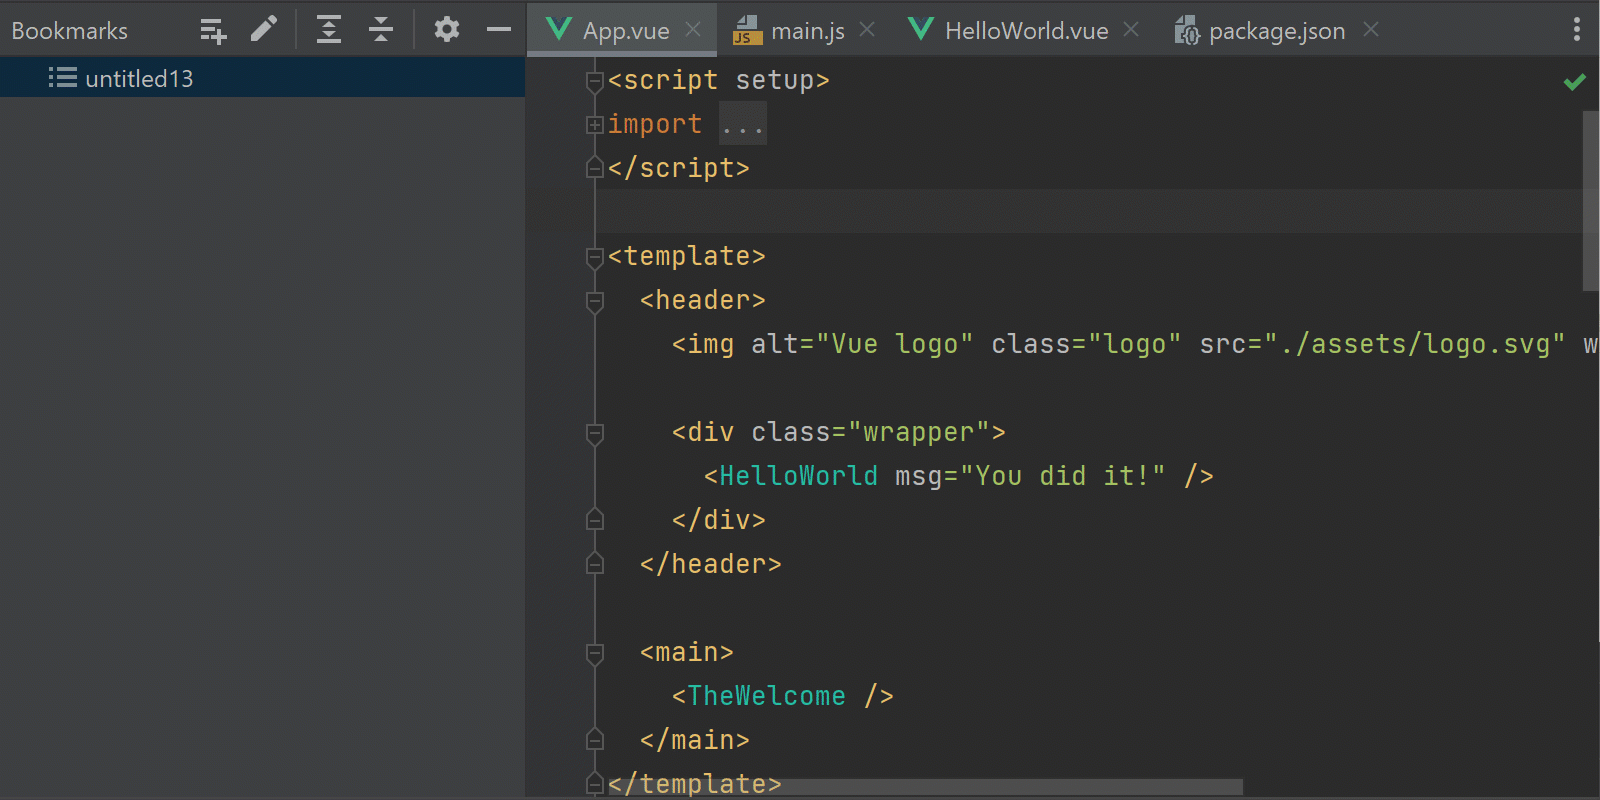
Task: Click the folded import ellipsis placeholder
Action: coord(743,124)
